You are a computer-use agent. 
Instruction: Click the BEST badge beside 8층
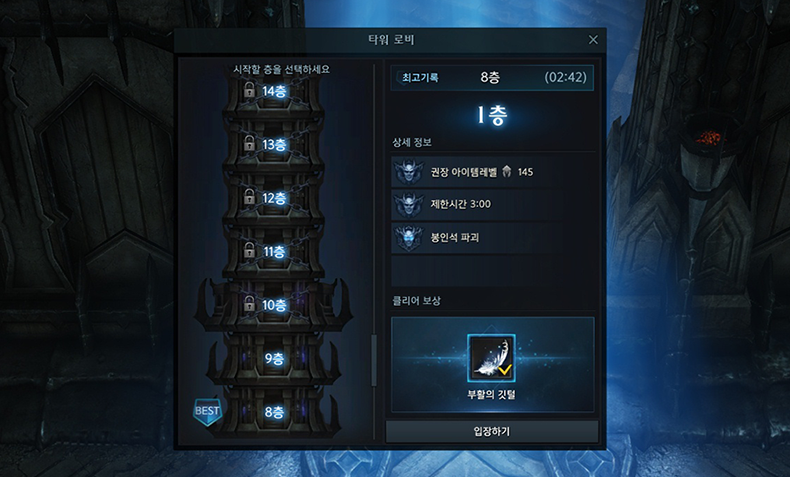coord(207,412)
